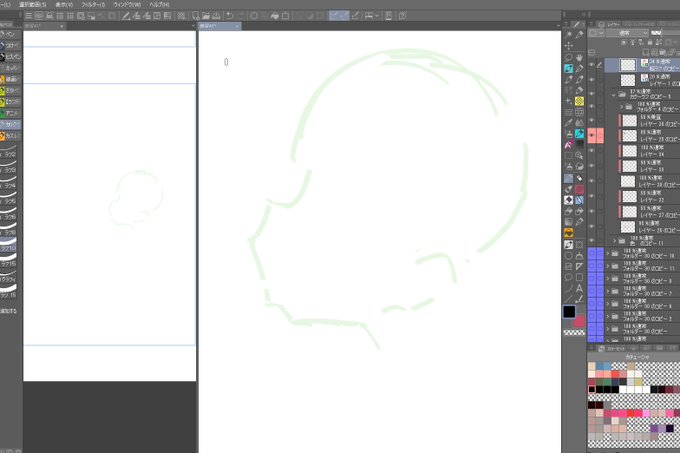The image size is (680, 453).
Task: Hide the selected highlighted layer's eye
Action: click(592, 65)
